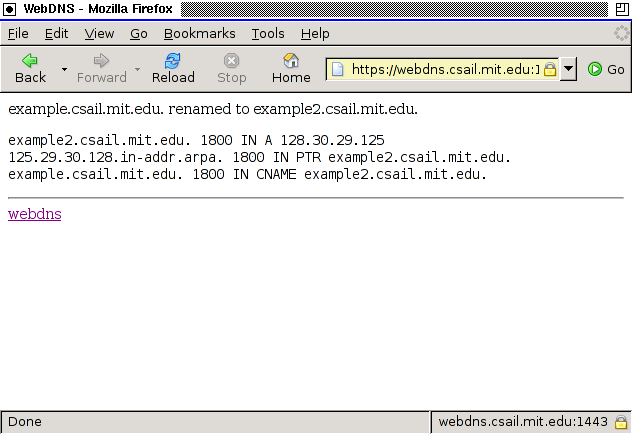632x434 pixels.
Task: Click the Forward arrow icon
Action: (x=101, y=60)
